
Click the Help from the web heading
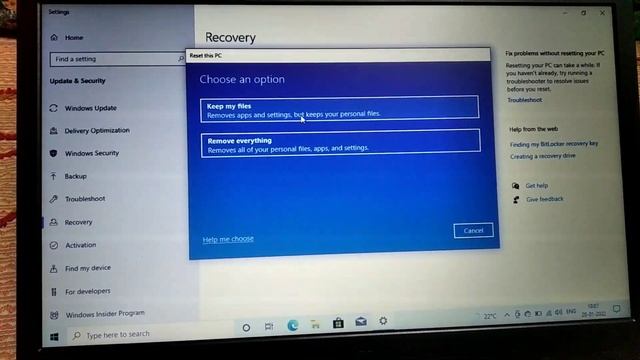(x=533, y=129)
